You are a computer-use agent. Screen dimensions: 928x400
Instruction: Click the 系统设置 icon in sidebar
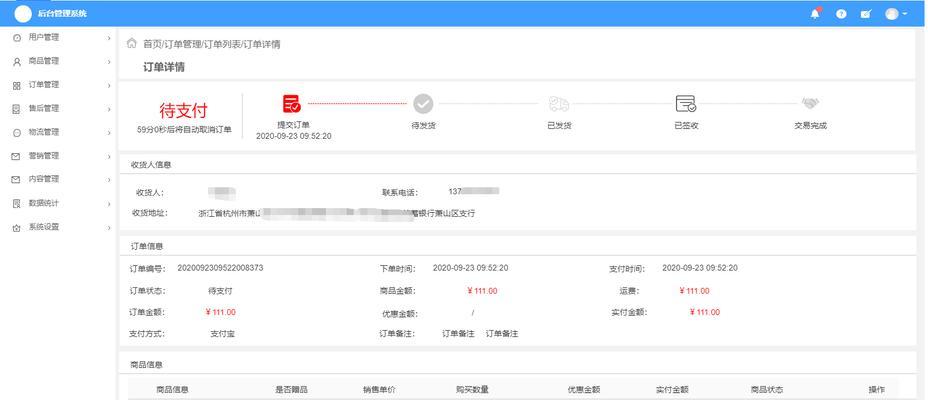coord(17,227)
